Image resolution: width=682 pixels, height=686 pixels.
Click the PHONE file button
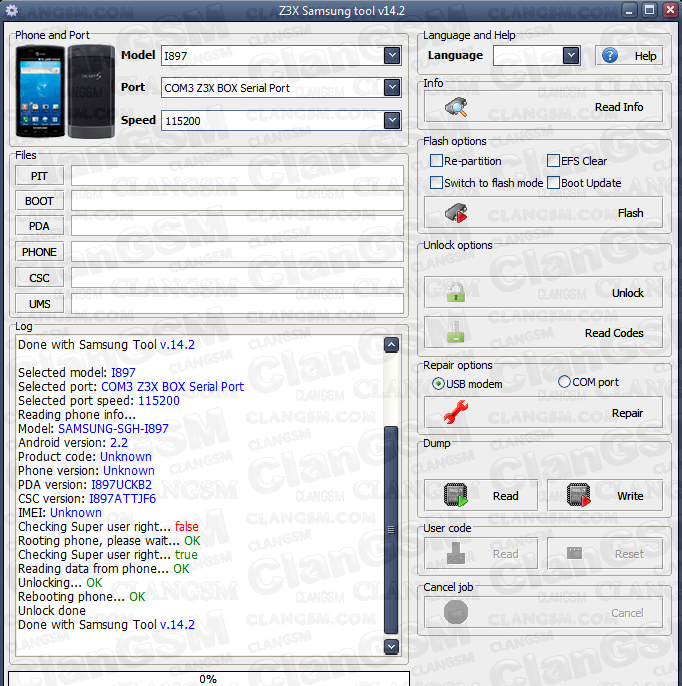coord(39,252)
